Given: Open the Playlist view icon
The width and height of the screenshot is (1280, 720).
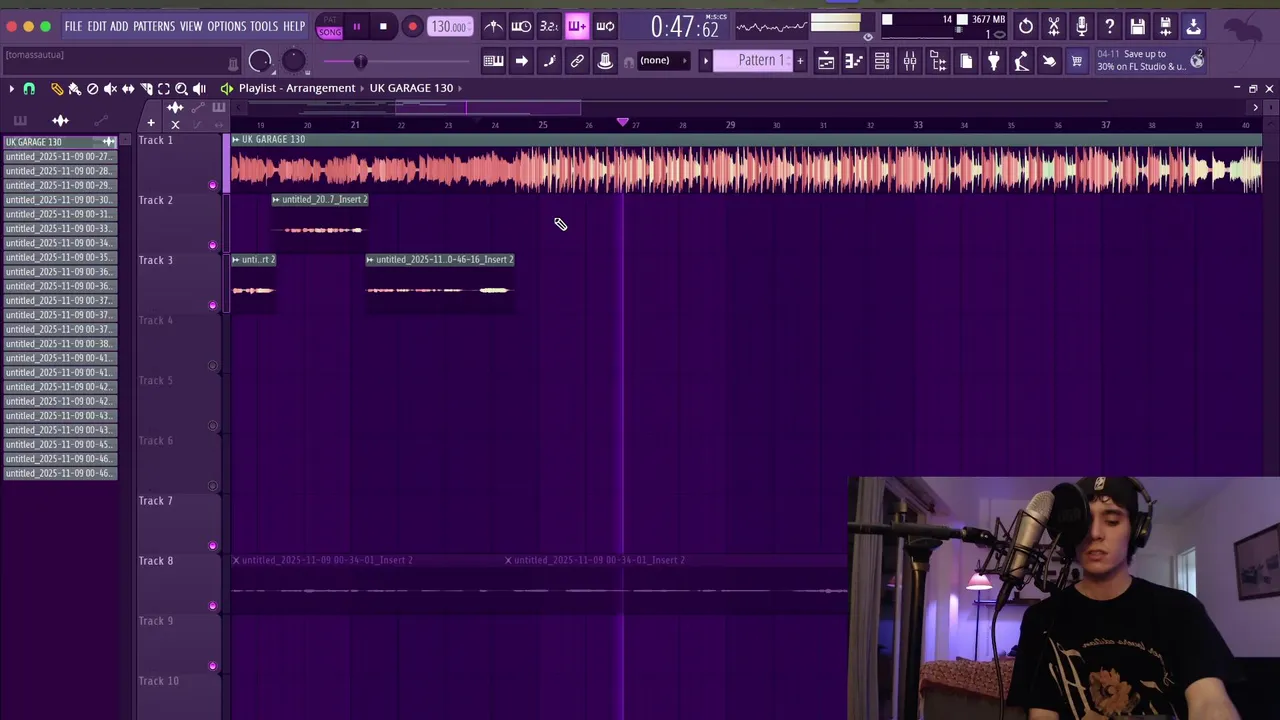Looking at the screenshot, I should [x=826, y=62].
